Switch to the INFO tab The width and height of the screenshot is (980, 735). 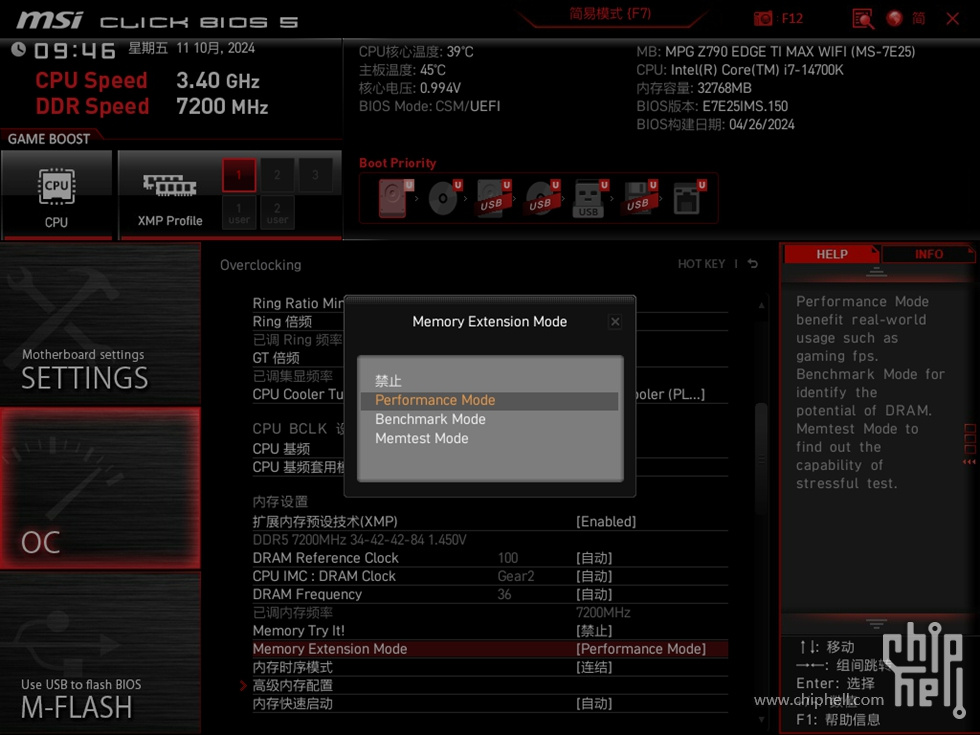[928, 254]
